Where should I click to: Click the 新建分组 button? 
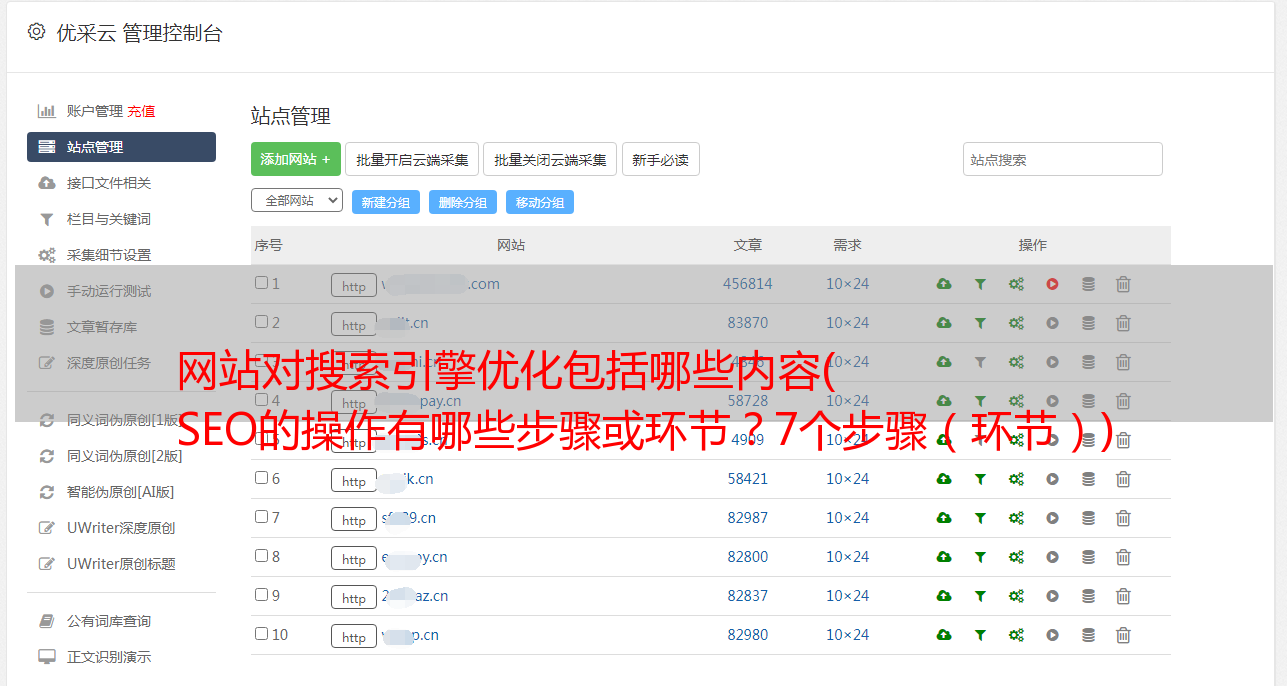click(x=386, y=202)
